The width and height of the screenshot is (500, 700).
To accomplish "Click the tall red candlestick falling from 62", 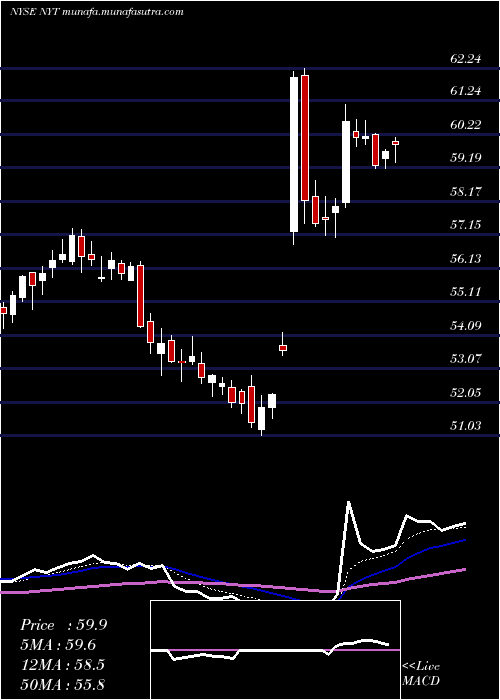I will coord(305,138).
